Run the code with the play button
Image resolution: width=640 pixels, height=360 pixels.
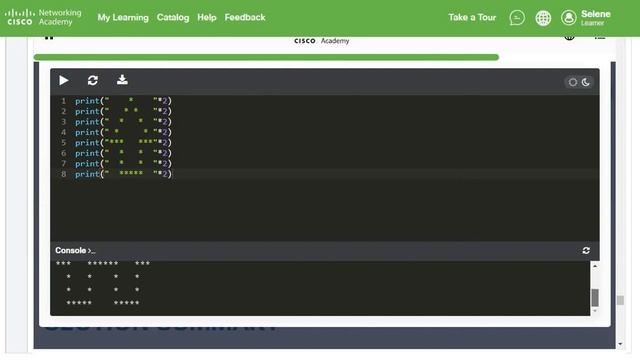(64, 80)
